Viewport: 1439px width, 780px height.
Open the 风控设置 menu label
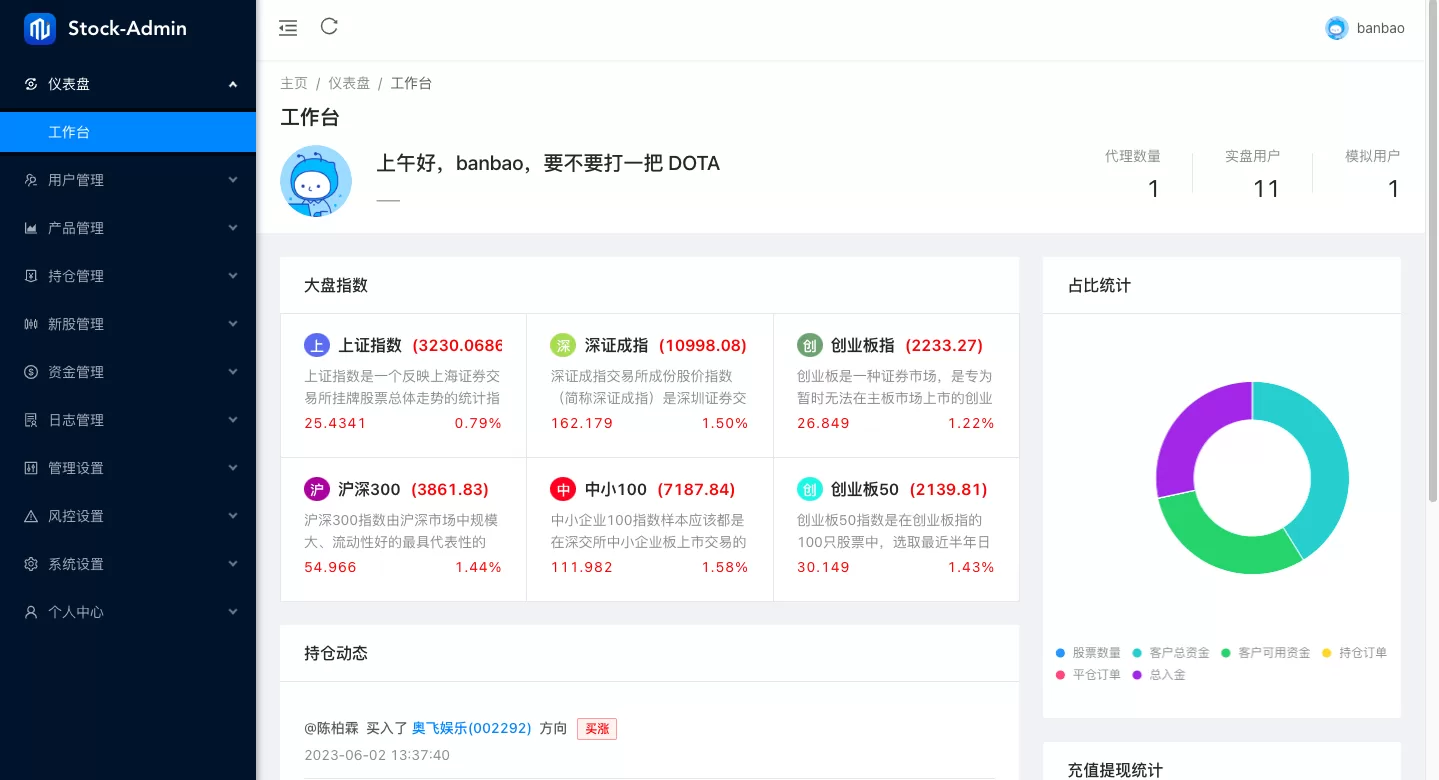tap(76, 516)
